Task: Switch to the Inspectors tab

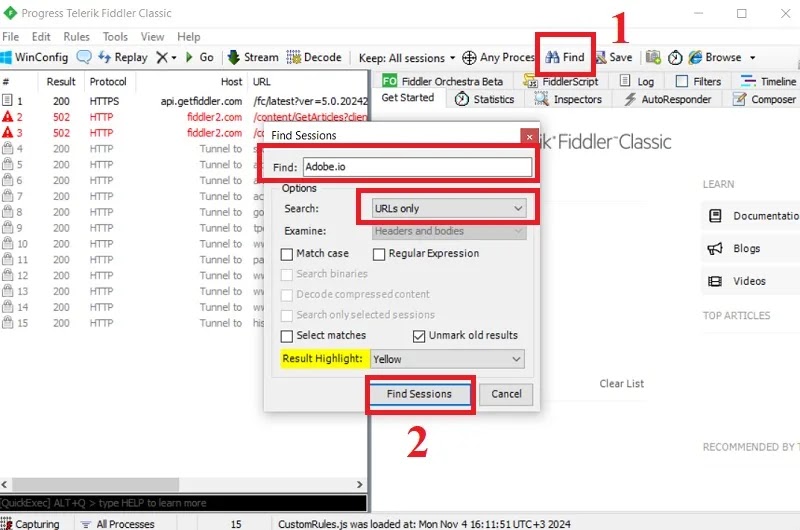Action: (568, 99)
